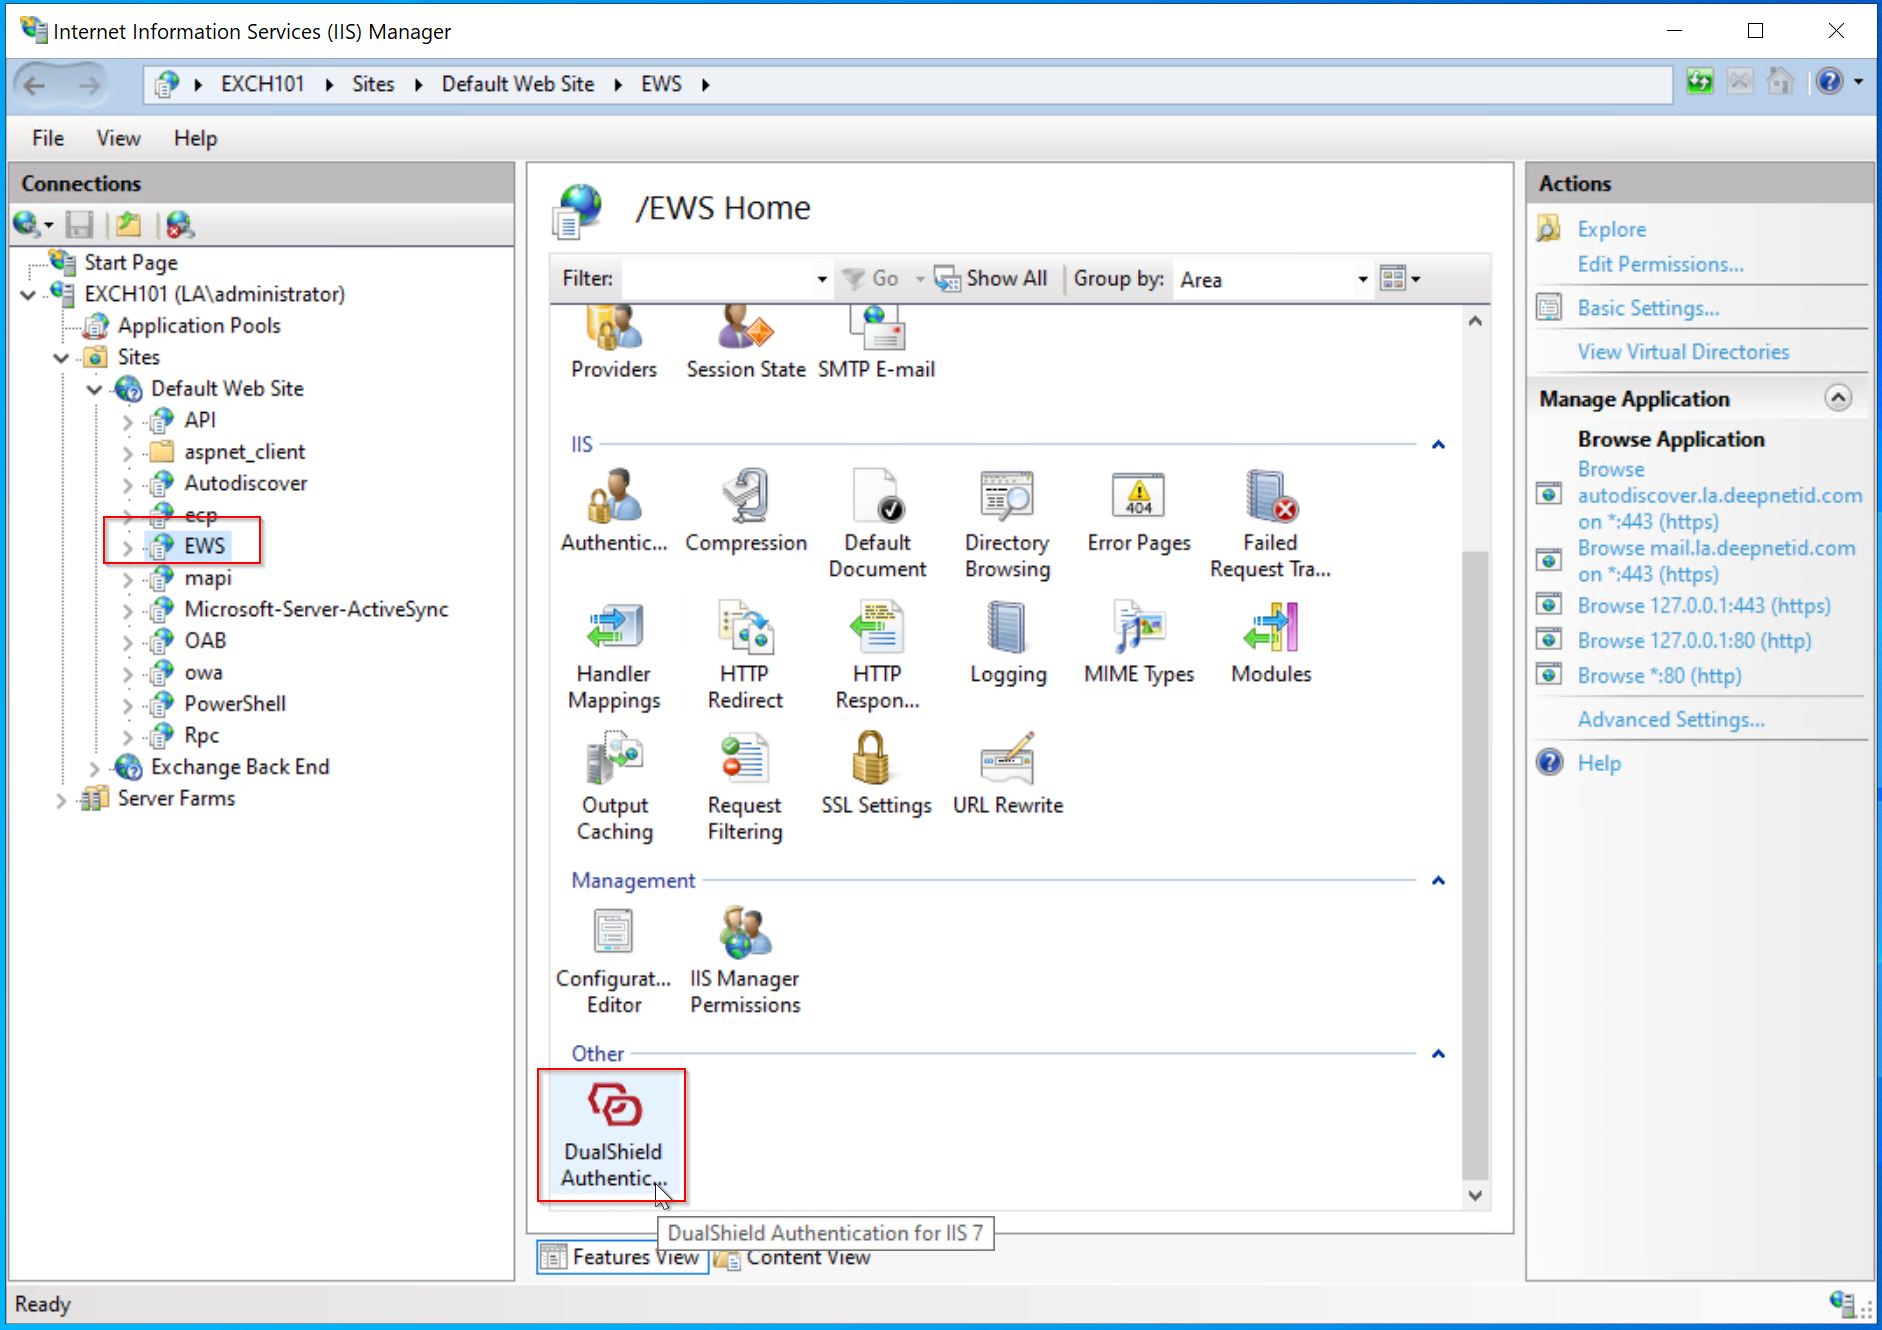1882x1330 pixels.
Task: Click the refresh icon beside address bar
Action: pyautogui.click(x=1699, y=83)
